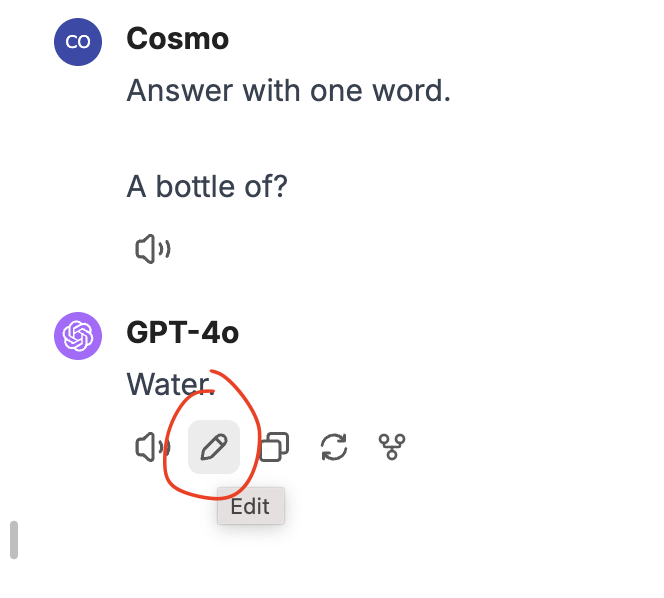The image size is (664, 598).
Task: Click the "Answer with one word." text
Action: click(289, 92)
